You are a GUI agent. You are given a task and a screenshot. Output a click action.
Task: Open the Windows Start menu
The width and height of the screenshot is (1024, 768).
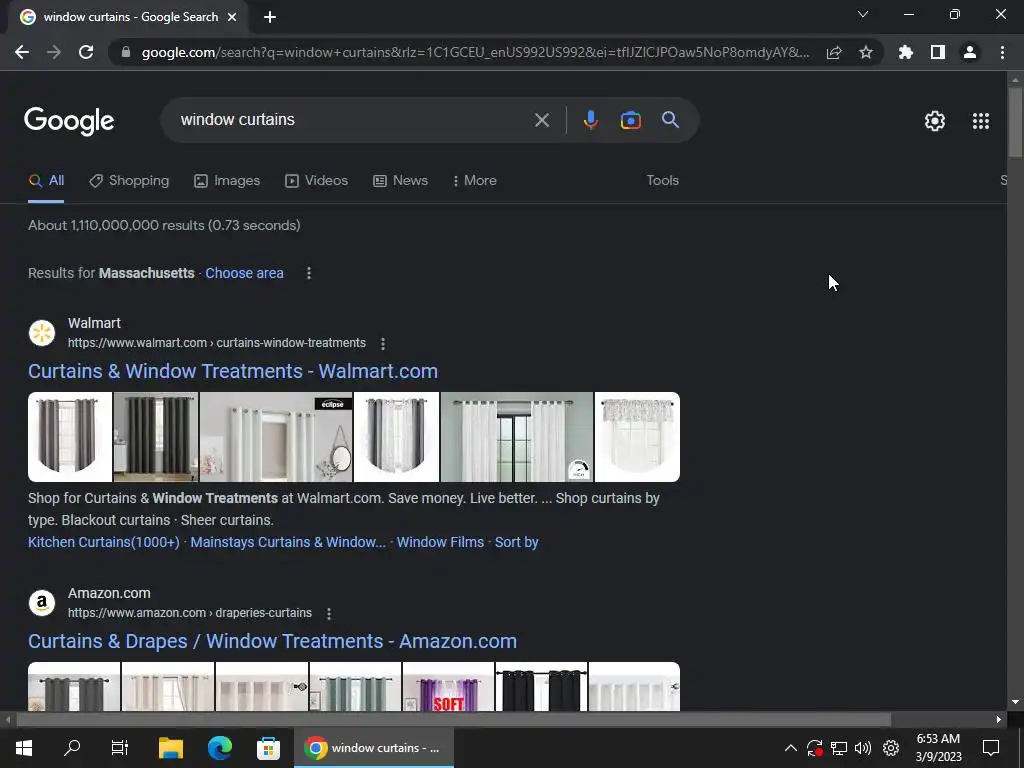24,748
